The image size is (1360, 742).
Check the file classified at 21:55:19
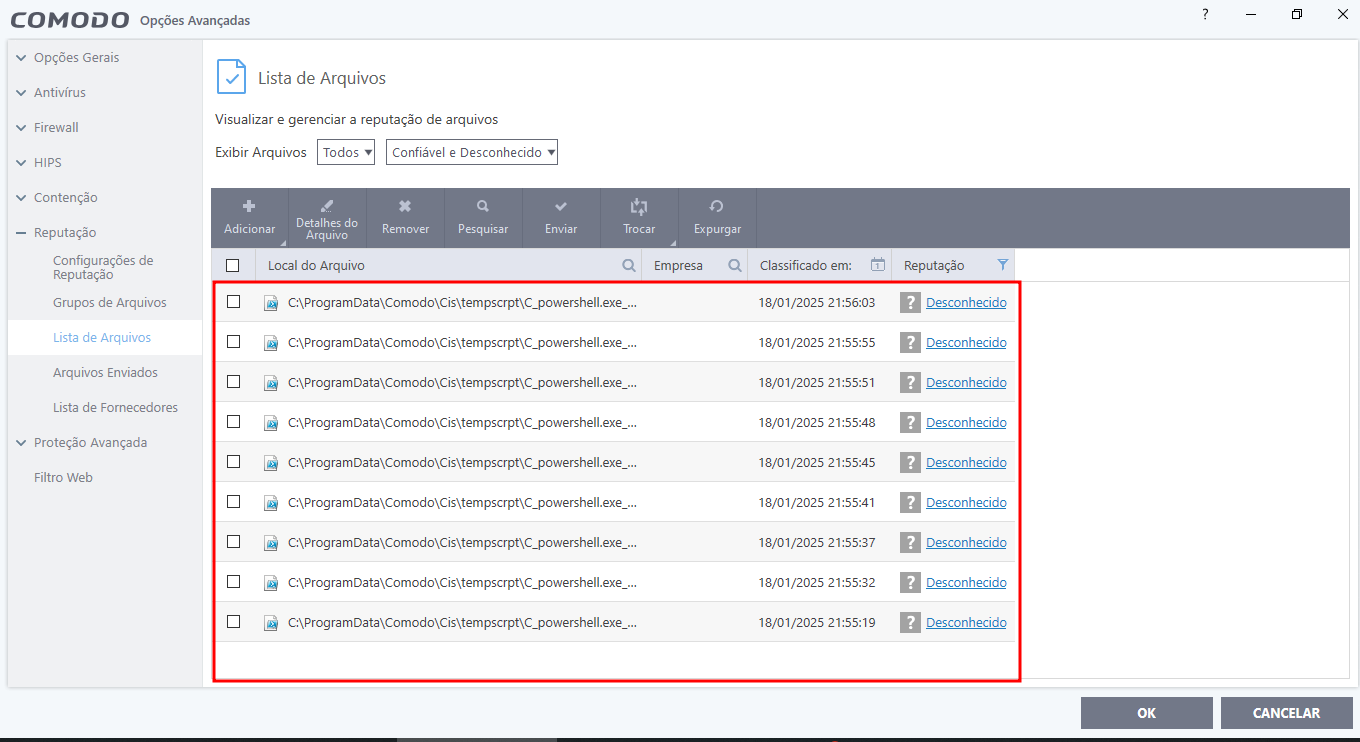(233, 622)
